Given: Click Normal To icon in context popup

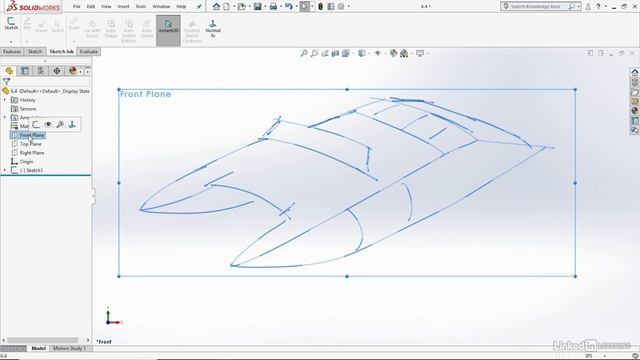Looking at the screenshot, I should pyautogui.click(x=72, y=124).
